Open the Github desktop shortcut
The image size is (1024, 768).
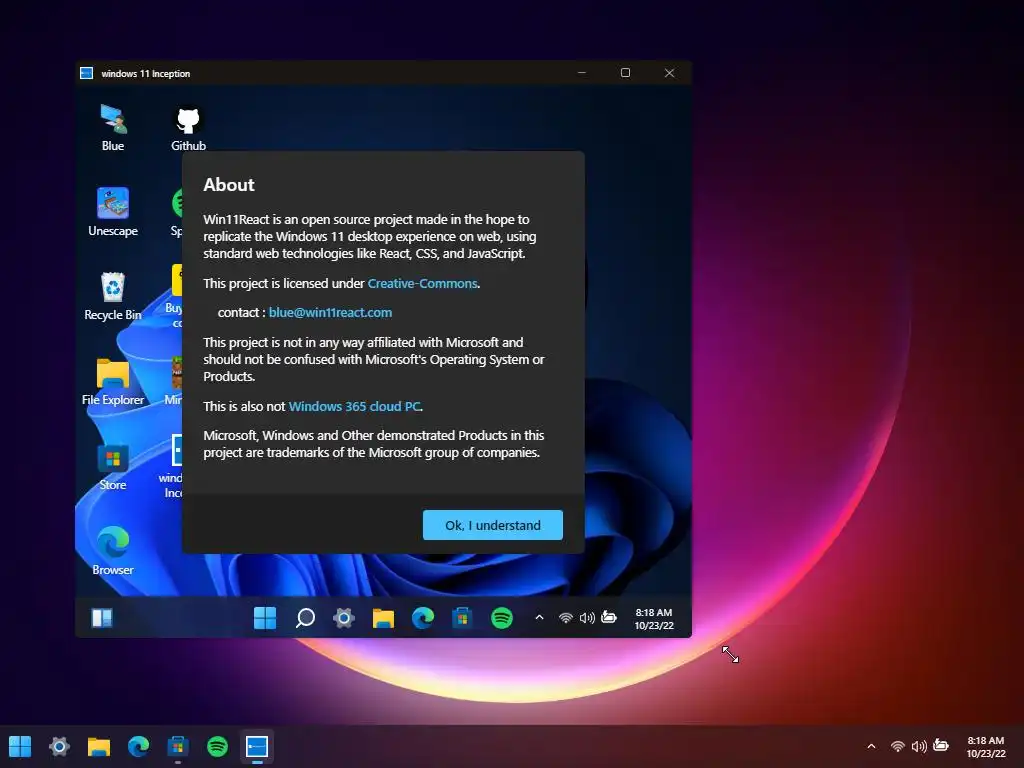[x=188, y=127]
